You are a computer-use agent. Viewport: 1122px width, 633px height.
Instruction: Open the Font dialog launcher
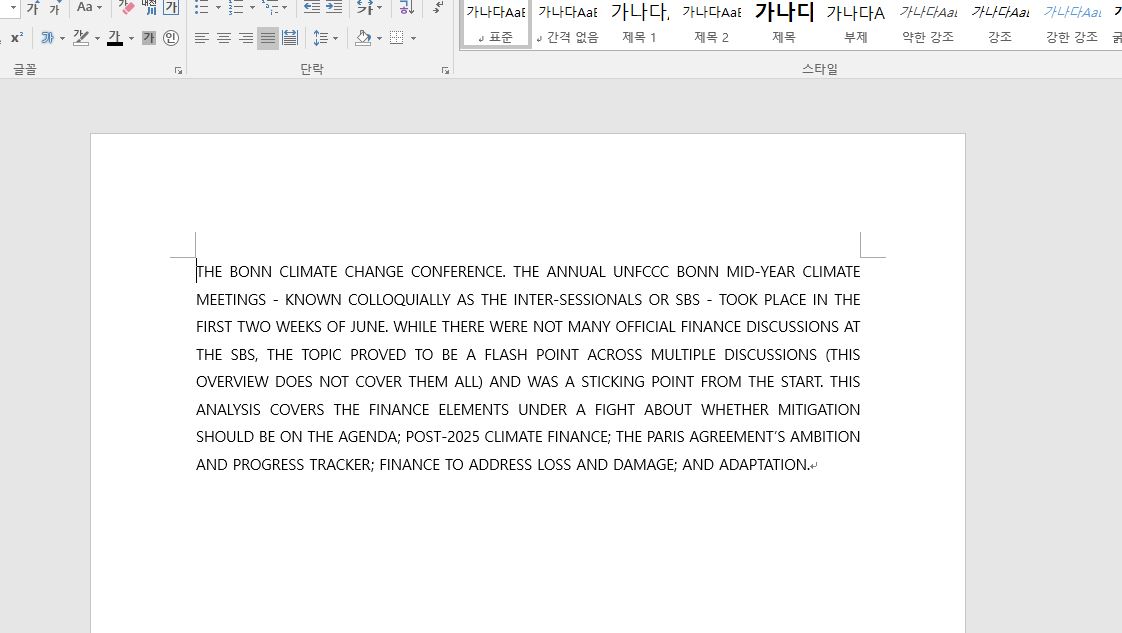click(178, 70)
